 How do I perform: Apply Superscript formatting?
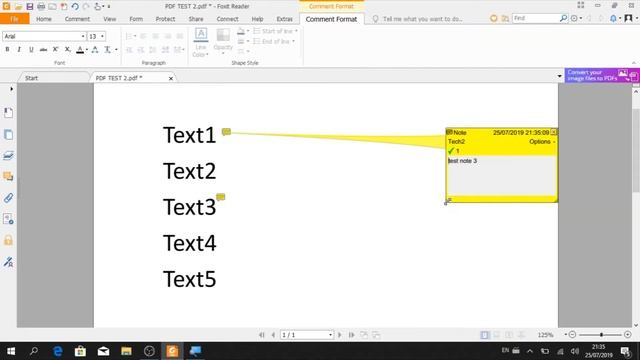[56, 49]
